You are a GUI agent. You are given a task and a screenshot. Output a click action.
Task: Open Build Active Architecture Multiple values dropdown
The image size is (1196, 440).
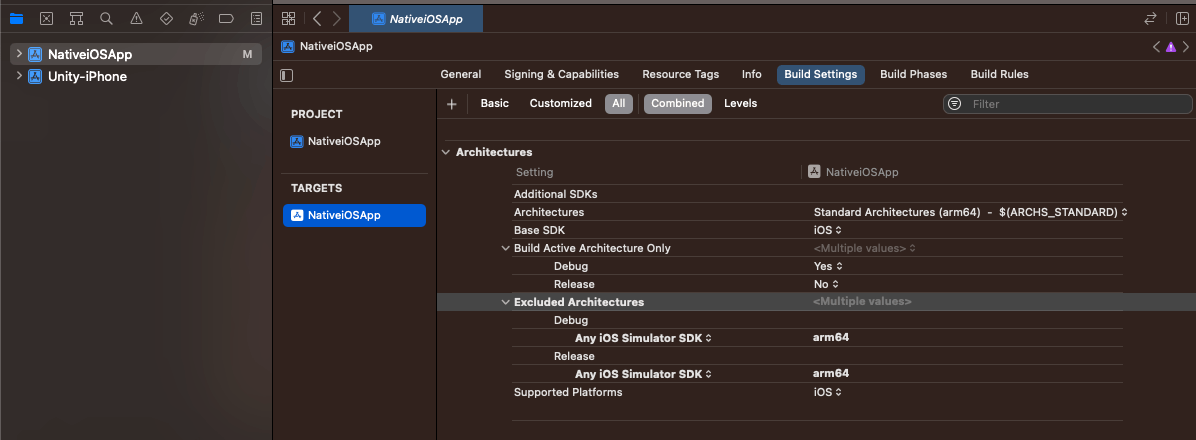click(x=864, y=248)
